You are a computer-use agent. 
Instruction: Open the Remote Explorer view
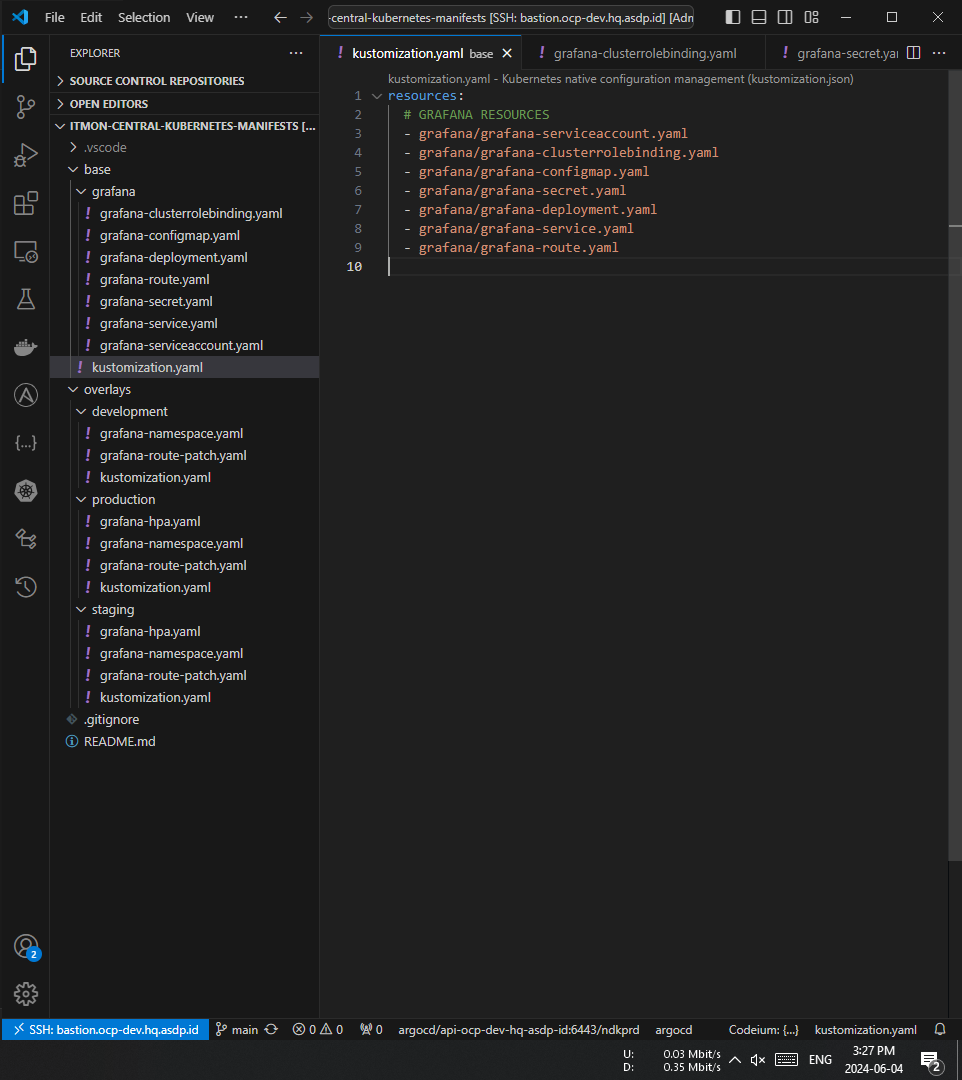tap(25, 251)
